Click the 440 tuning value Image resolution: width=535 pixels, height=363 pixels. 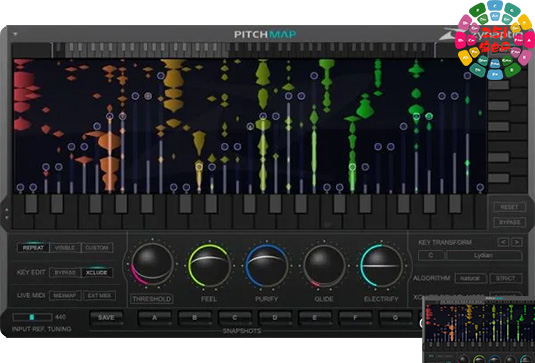pos(60,317)
